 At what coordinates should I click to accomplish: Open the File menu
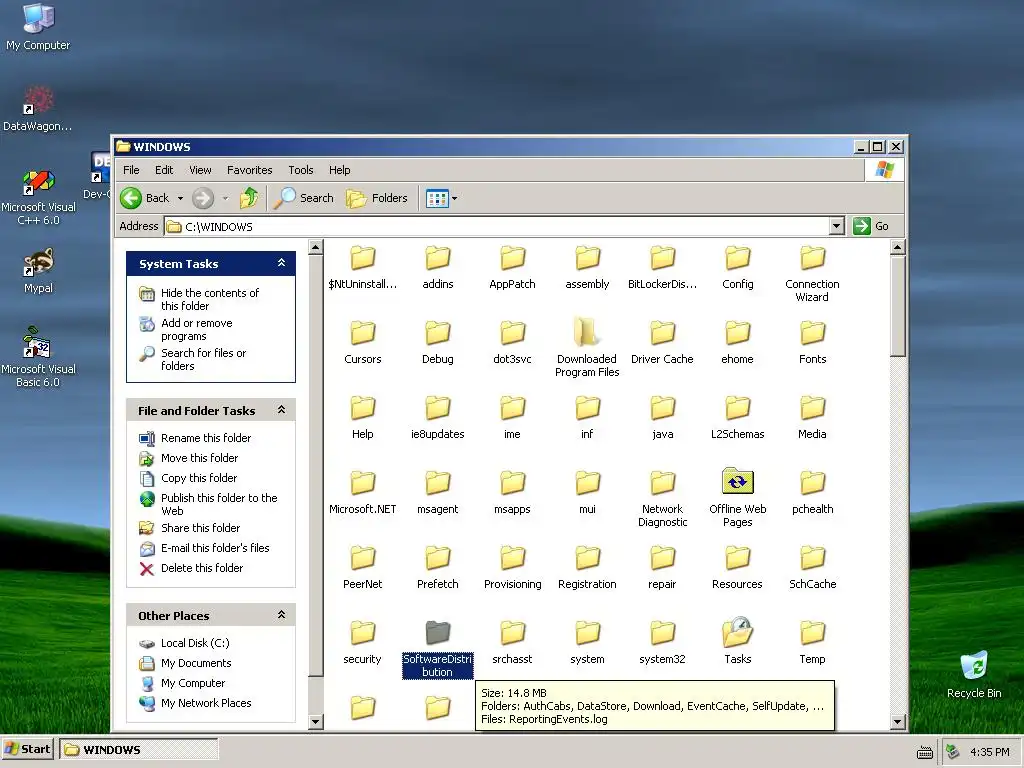[x=131, y=170]
